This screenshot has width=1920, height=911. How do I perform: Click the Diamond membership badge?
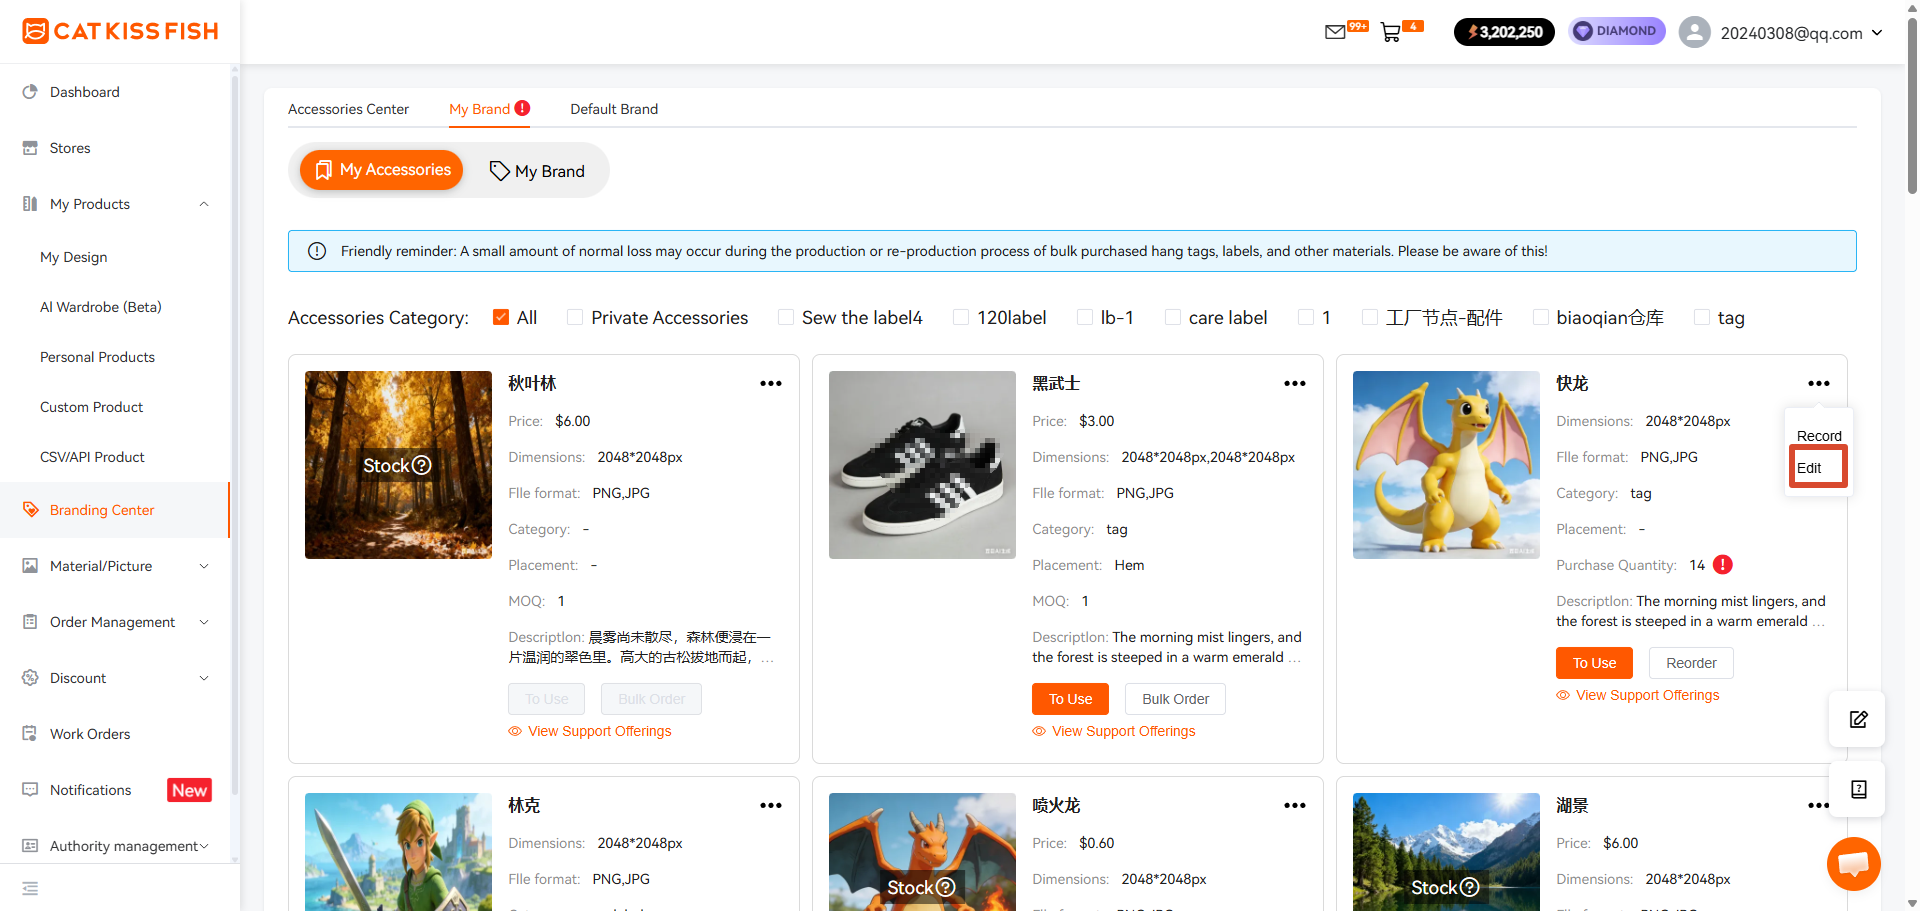tap(1617, 31)
